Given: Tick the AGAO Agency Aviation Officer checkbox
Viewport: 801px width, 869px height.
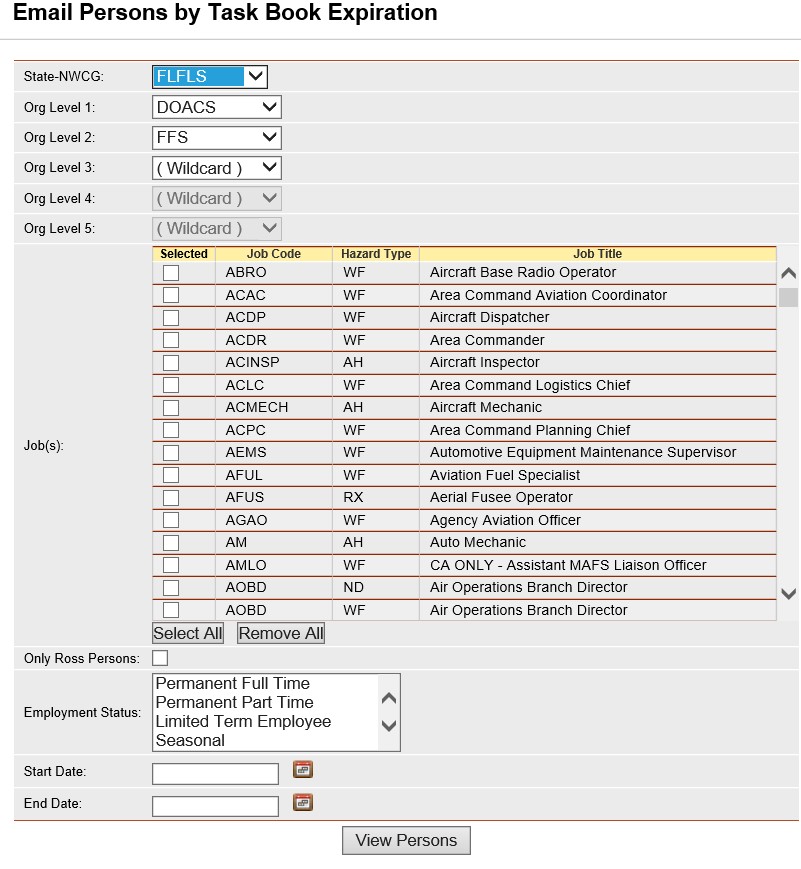Looking at the screenshot, I should tap(171, 520).
